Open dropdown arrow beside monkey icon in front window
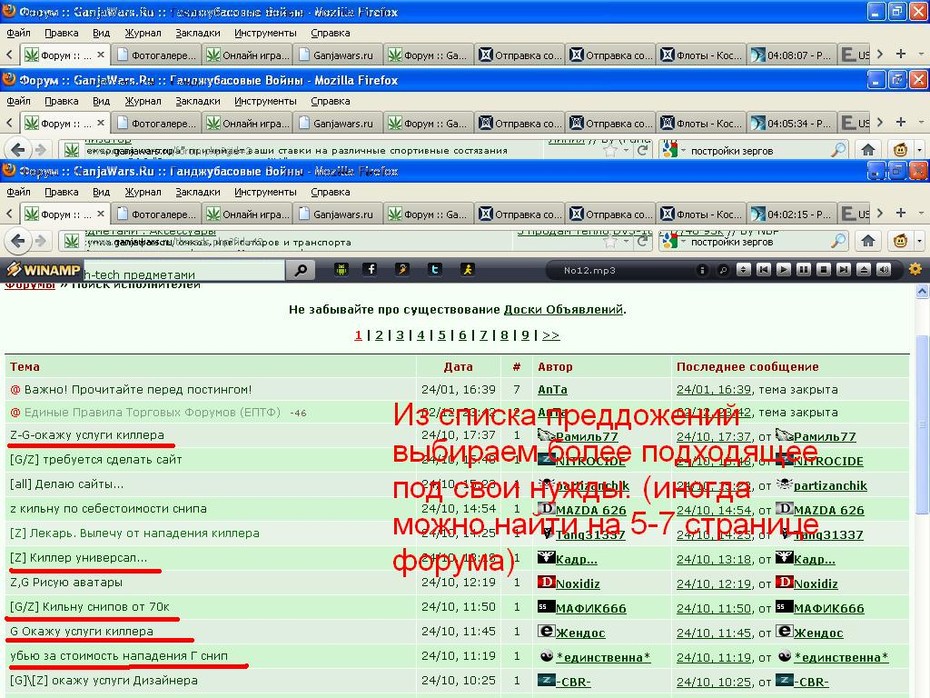Image resolution: width=930 pixels, height=698 pixels. (x=919, y=241)
